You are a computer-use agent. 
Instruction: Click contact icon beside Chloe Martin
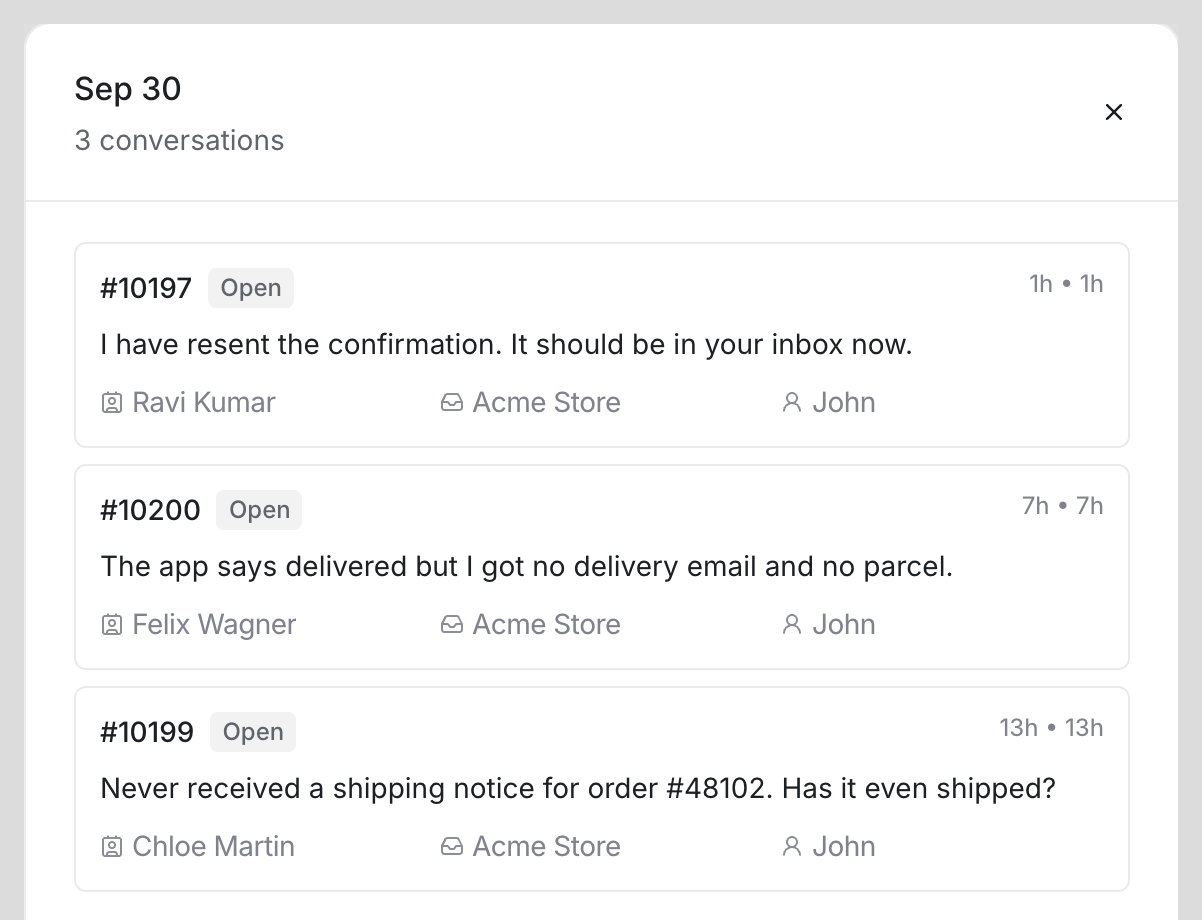coord(112,847)
